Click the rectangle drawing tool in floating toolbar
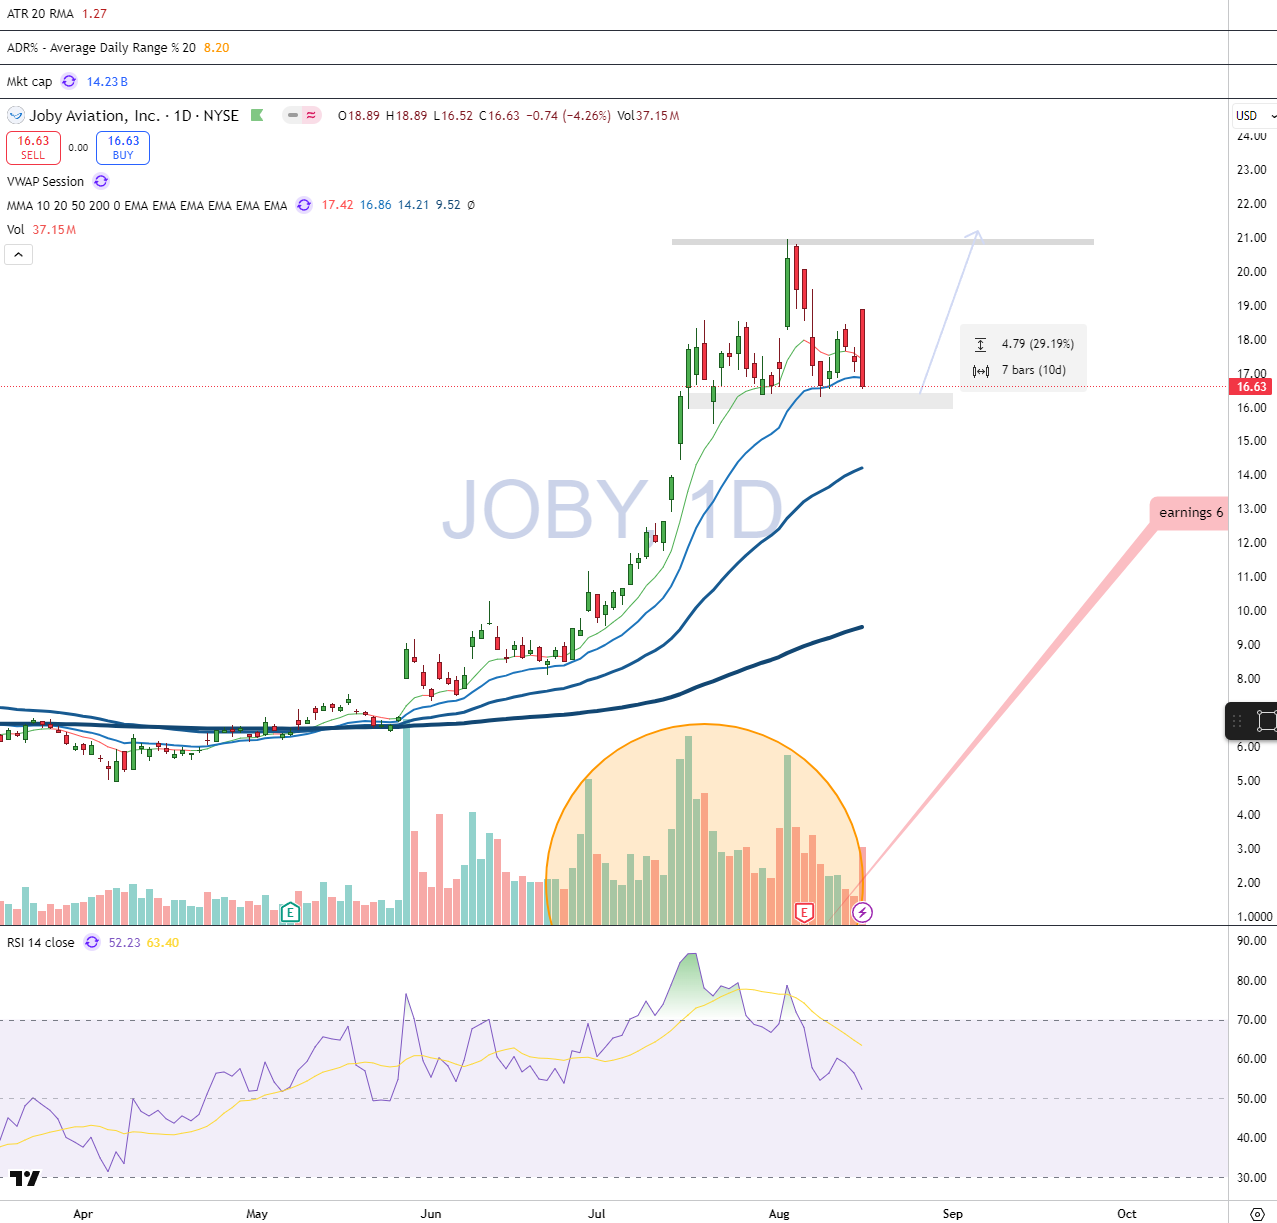The width and height of the screenshot is (1277, 1223). (1267, 720)
